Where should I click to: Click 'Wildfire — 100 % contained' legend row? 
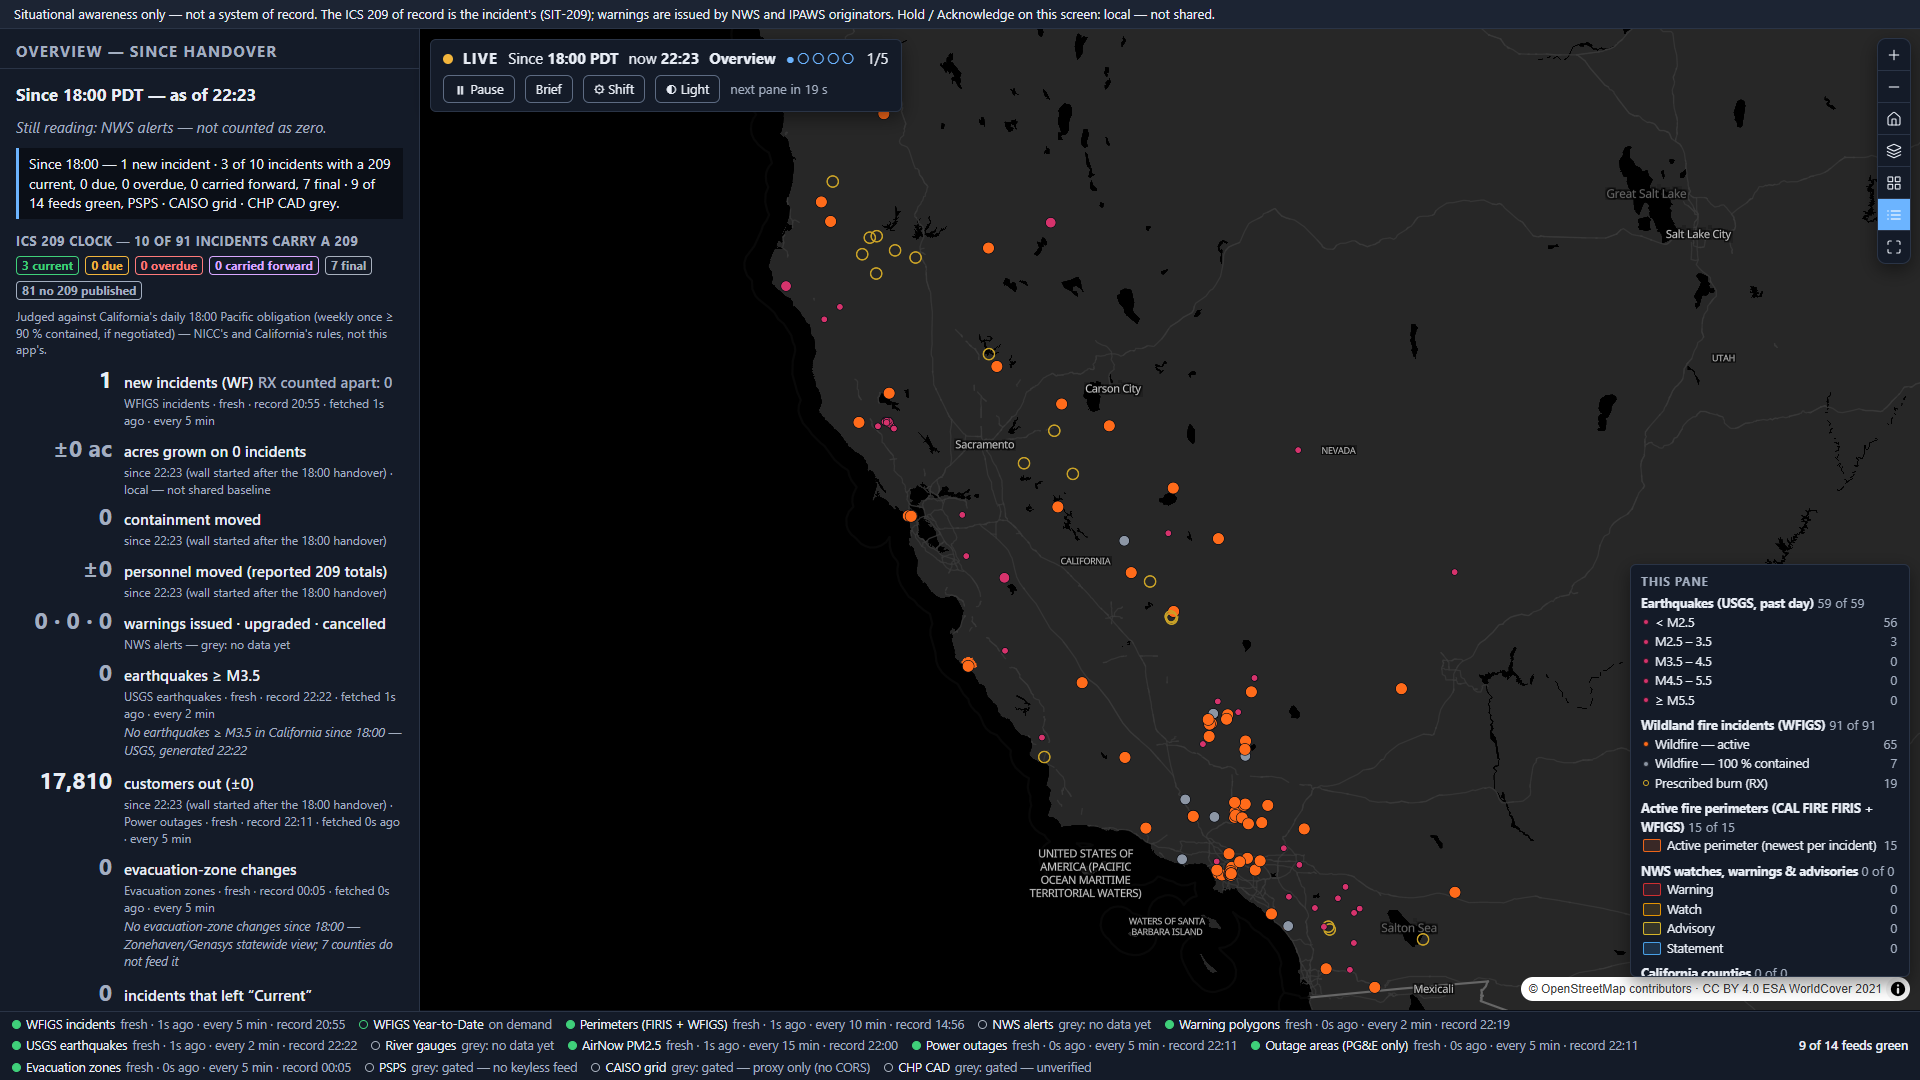coord(1769,764)
